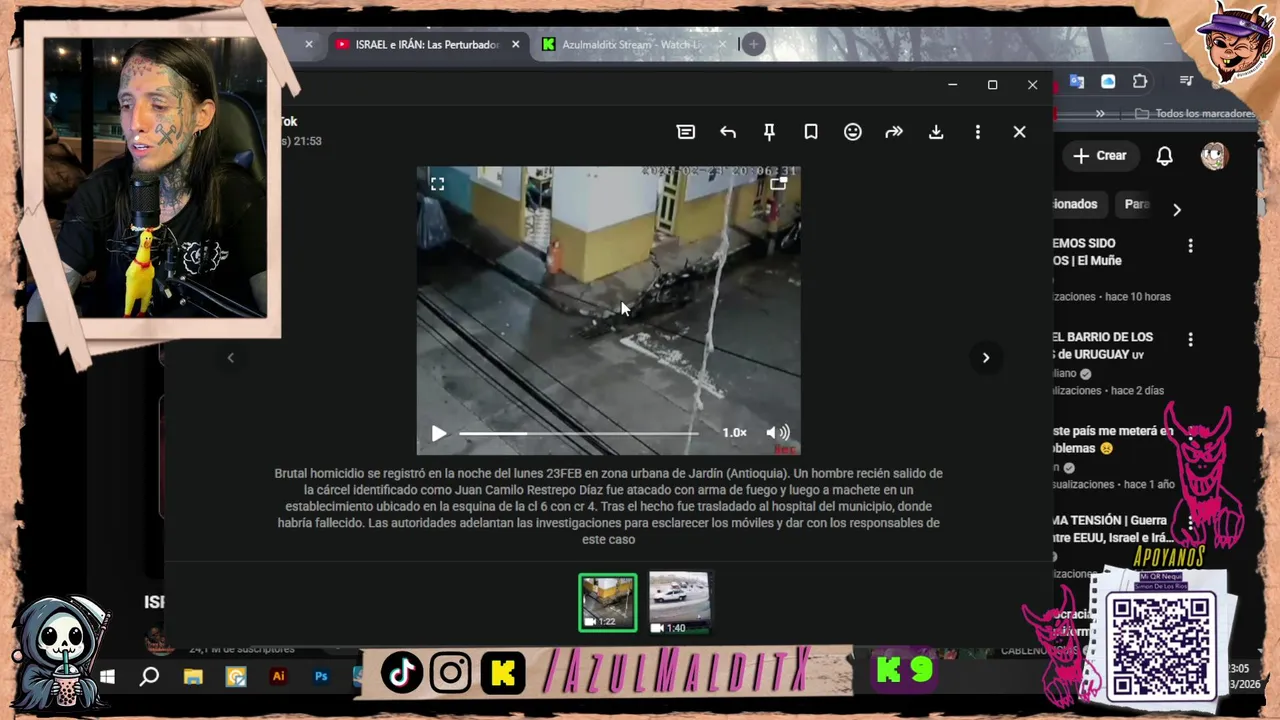Image resolution: width=1280 pixels, height=720 pixels.
Task: Go to the next media item arrow
Action: coord(986,357)
